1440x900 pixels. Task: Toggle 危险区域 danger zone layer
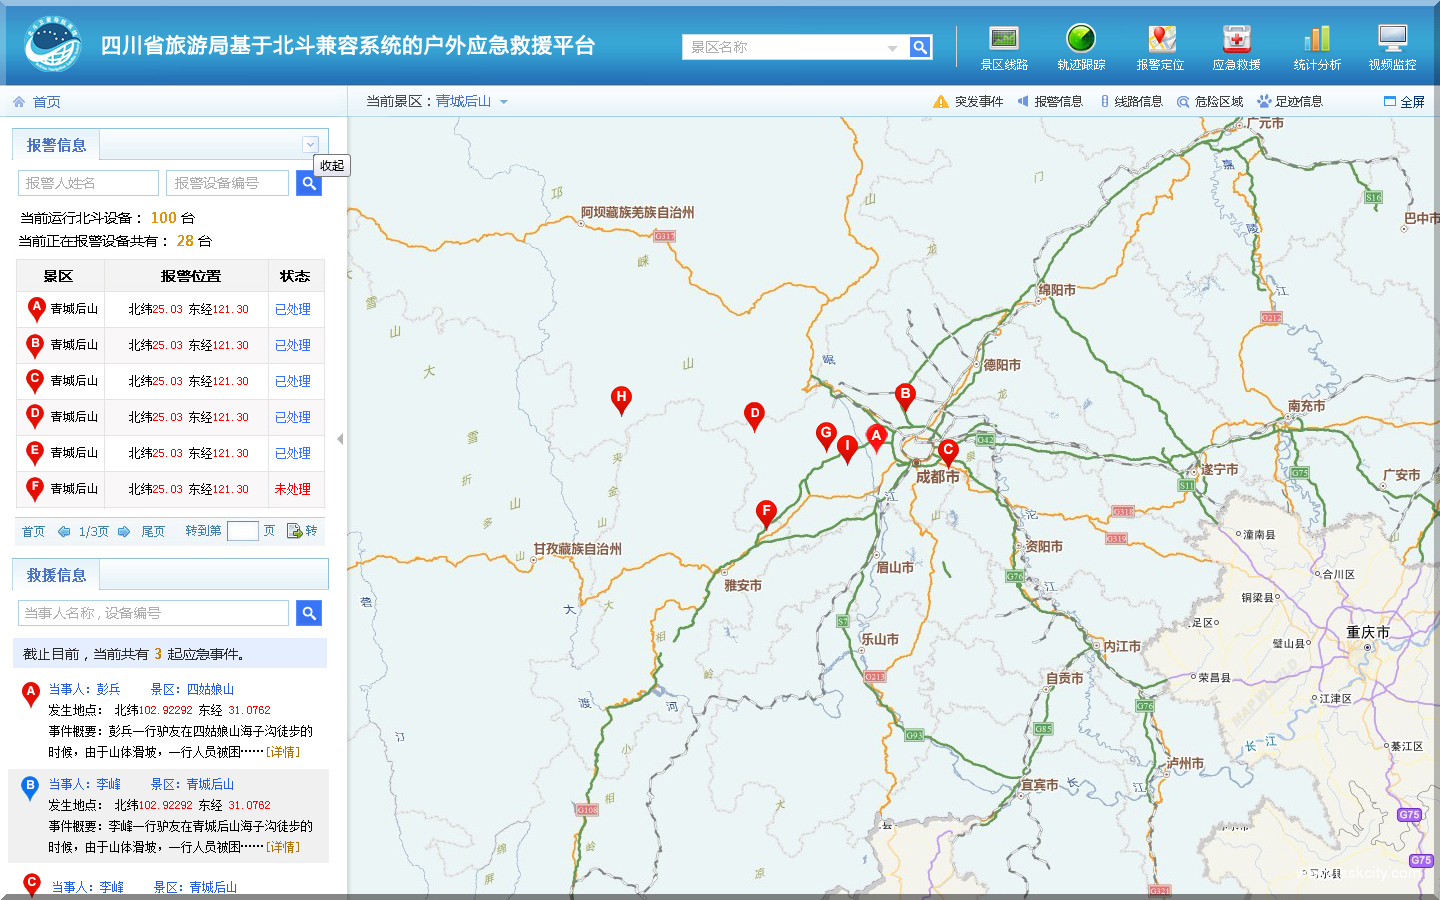(1210, 102)
